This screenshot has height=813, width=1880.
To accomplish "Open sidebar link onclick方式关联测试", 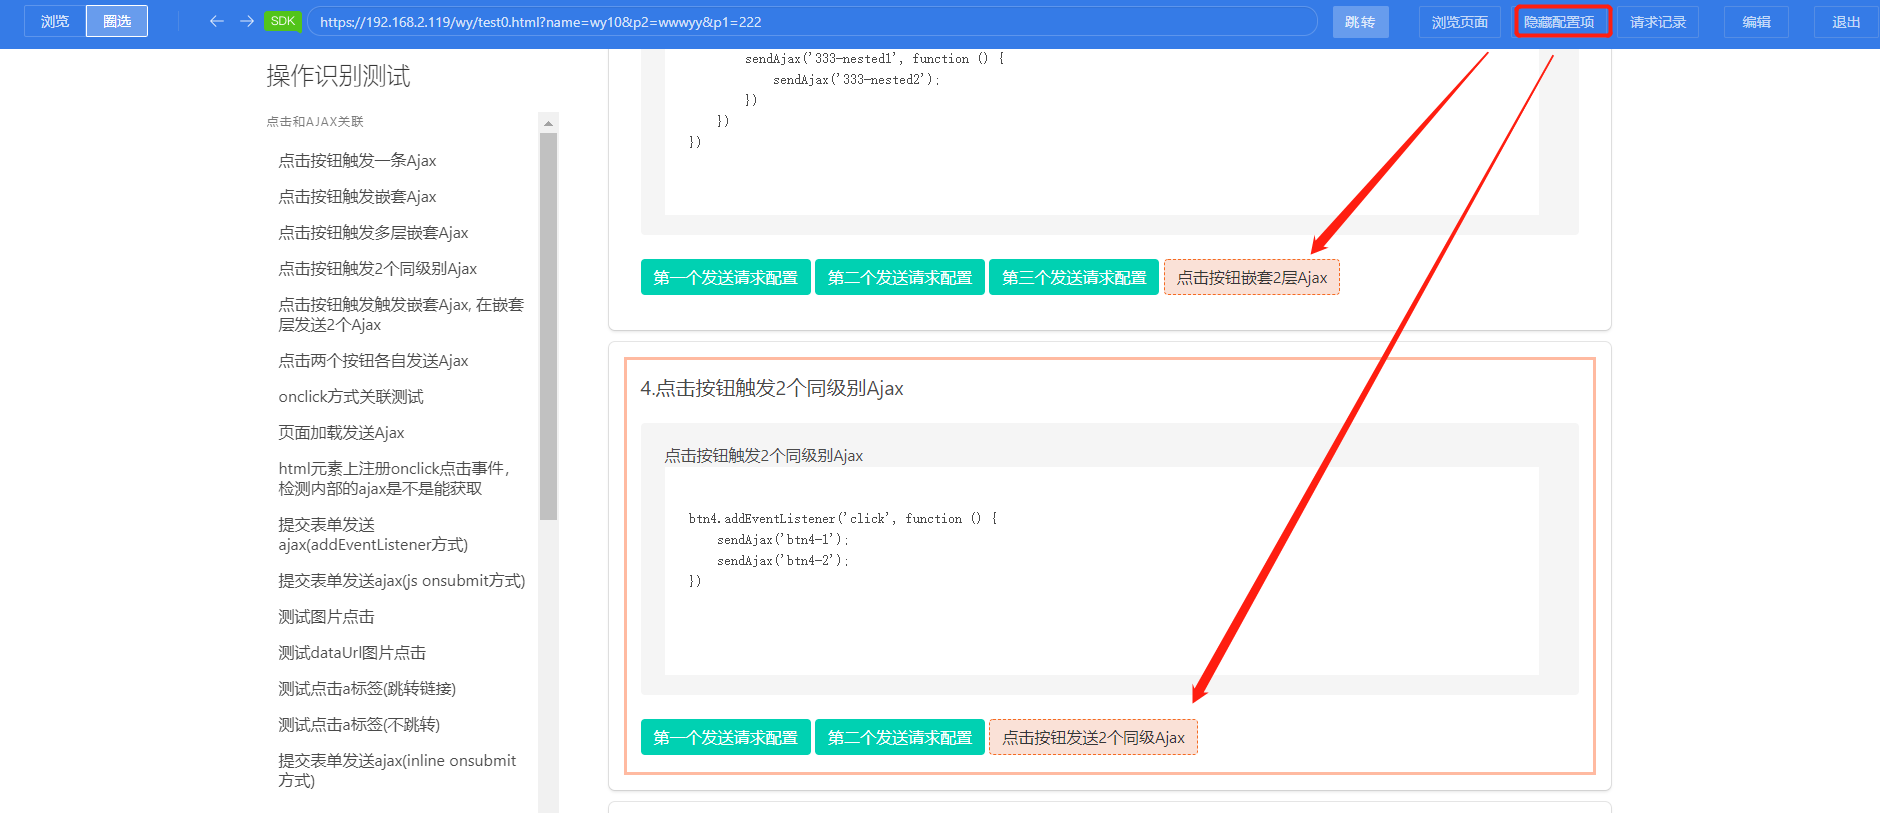I will click(x=351, y=396).
